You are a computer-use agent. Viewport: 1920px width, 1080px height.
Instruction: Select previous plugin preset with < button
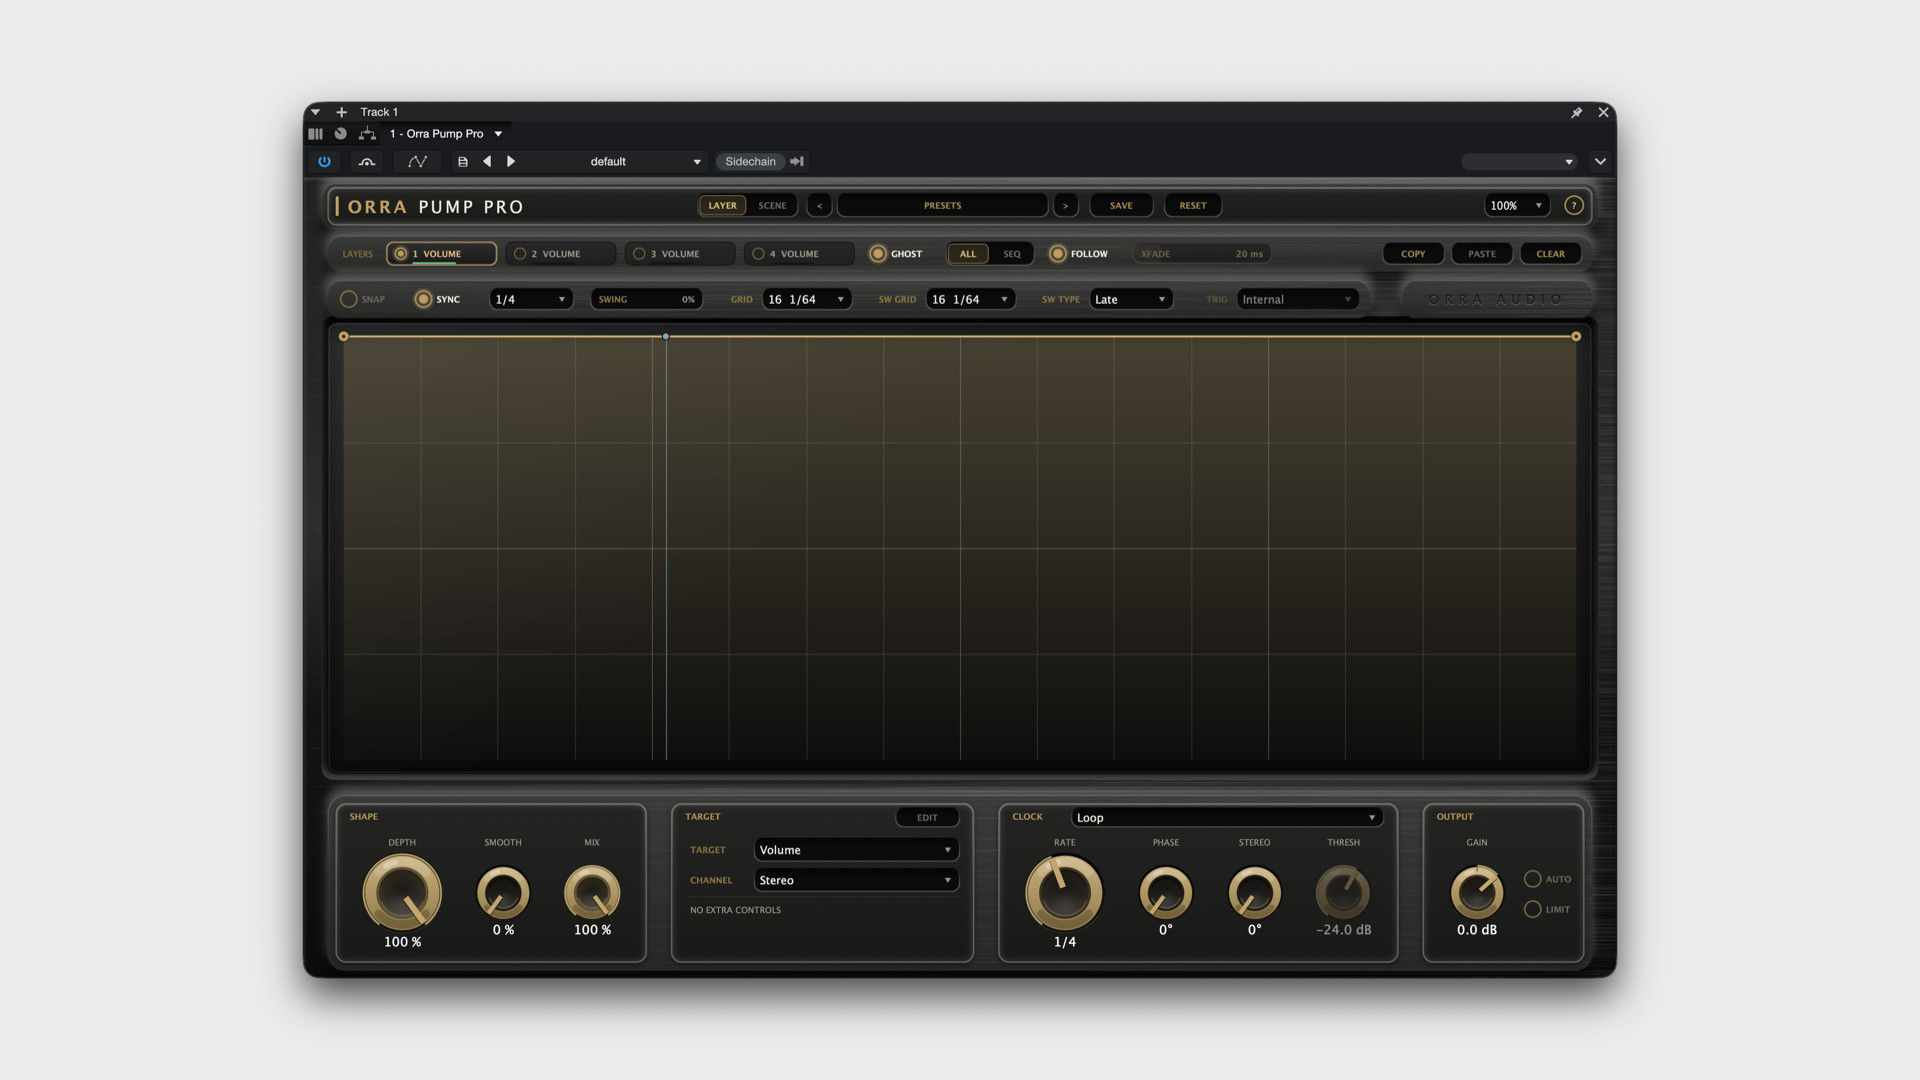click(x=819, y=205)
